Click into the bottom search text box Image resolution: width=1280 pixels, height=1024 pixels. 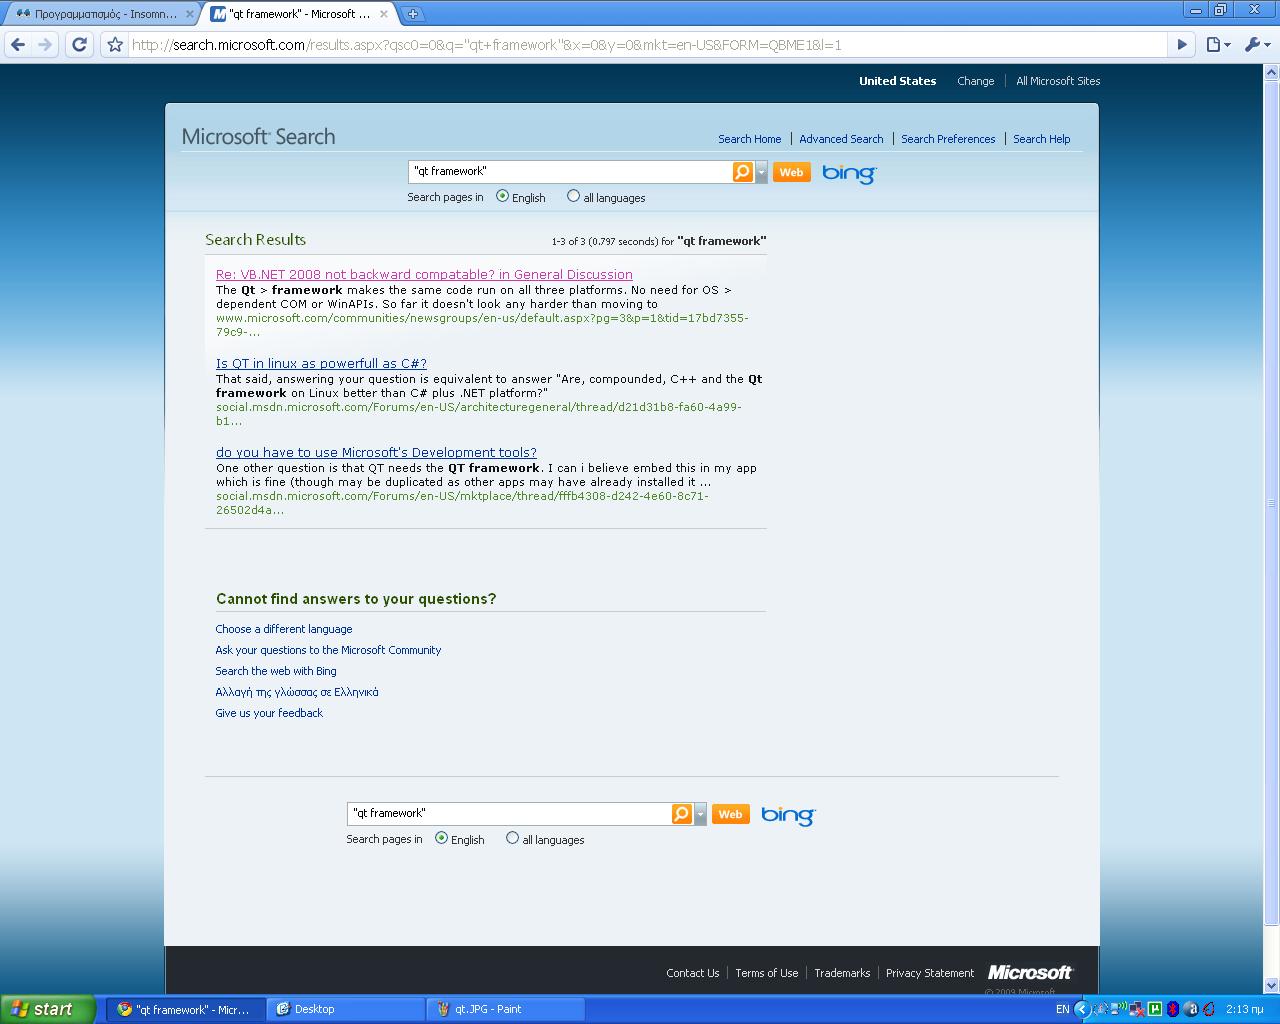(x=509, y=814)
